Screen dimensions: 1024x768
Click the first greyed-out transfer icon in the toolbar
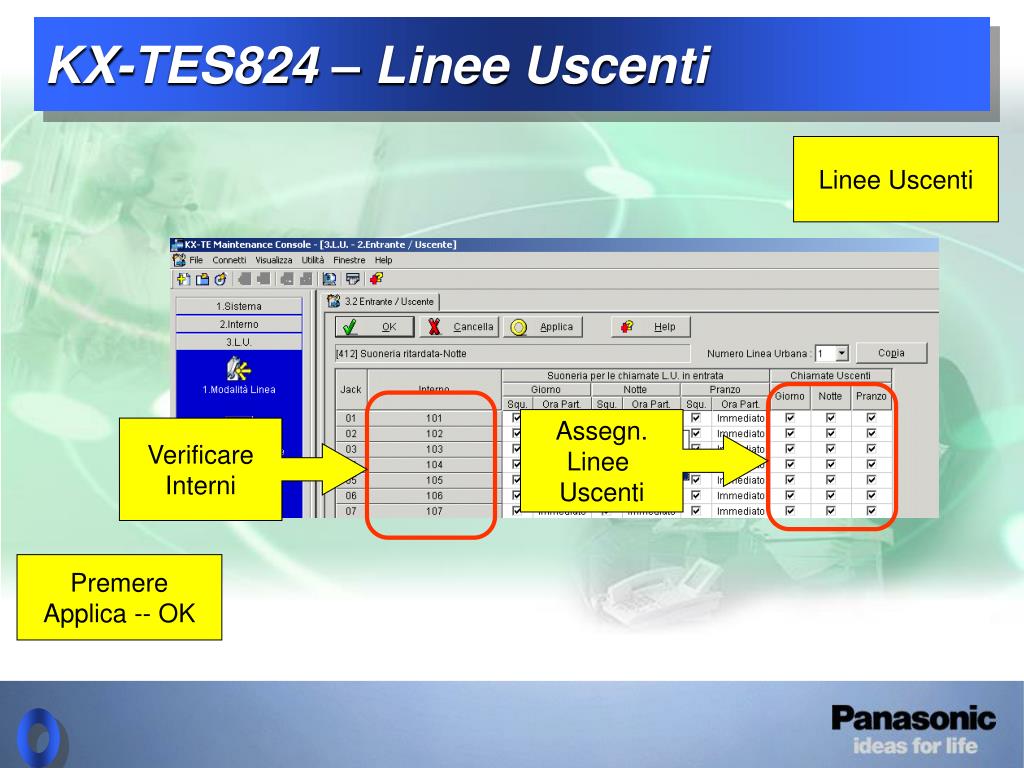click(x=244, y=280)
